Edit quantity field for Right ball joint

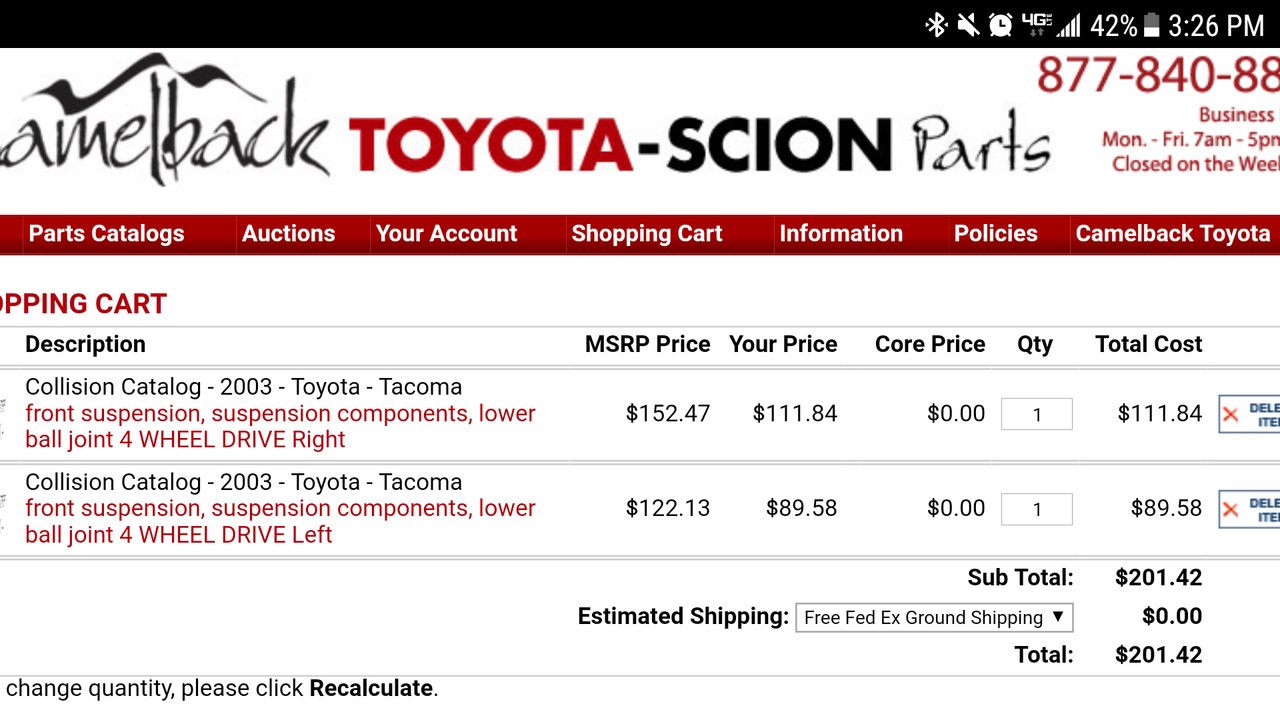(1037, 414)
